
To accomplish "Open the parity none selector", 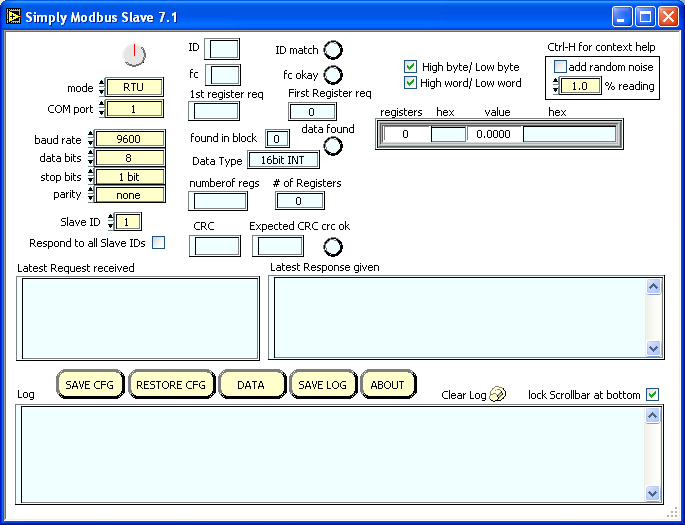I will 129,195.
